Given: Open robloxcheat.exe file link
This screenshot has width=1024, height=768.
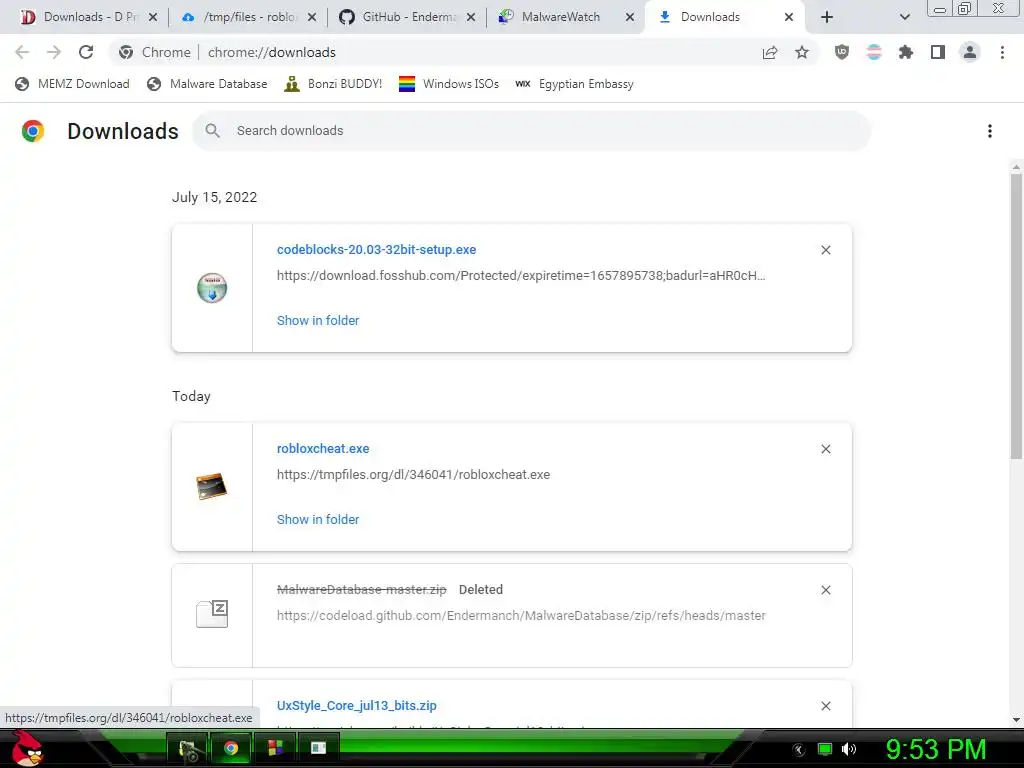Looking at the screenshot, I should 323,449.
